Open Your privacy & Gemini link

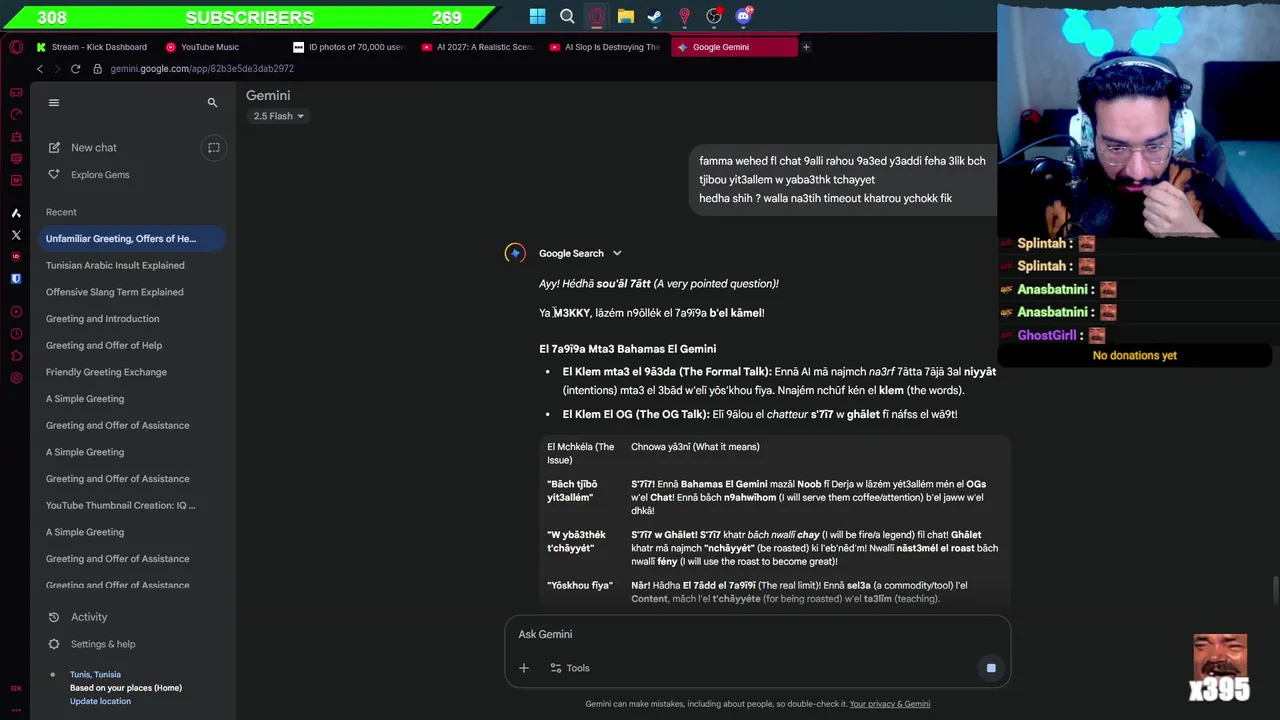click(x=890, y=704)
